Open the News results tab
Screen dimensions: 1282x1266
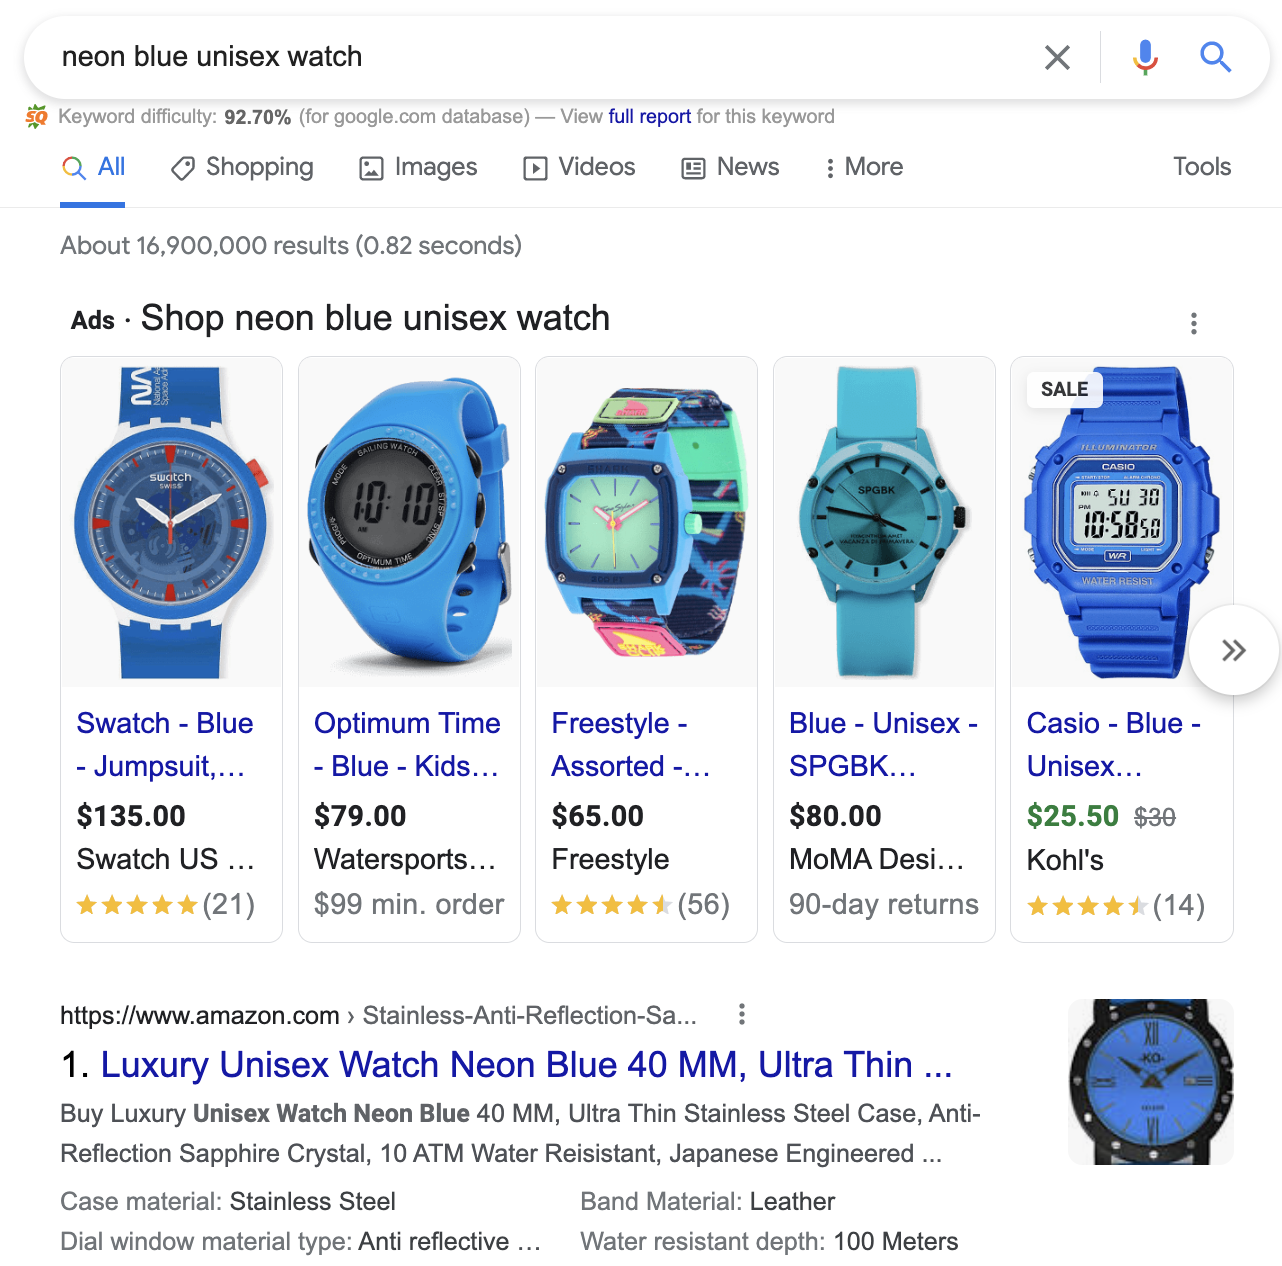pyautogui.click(x=730, y=167)
